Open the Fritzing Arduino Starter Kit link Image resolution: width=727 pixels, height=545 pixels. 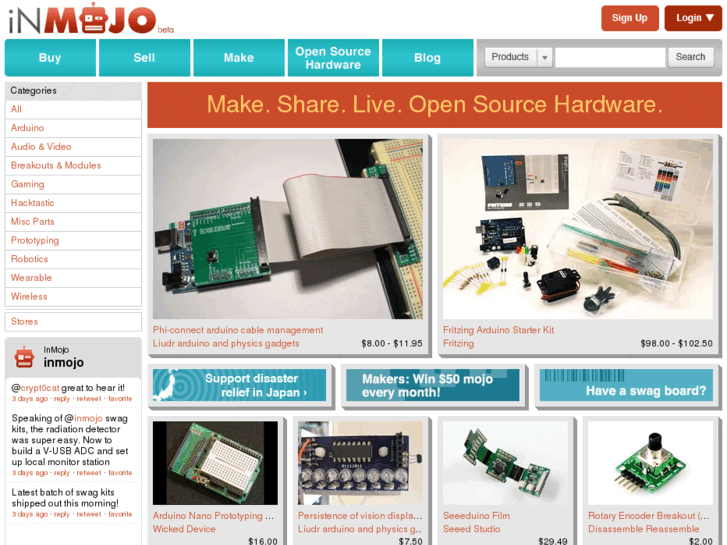coord(498,330)
